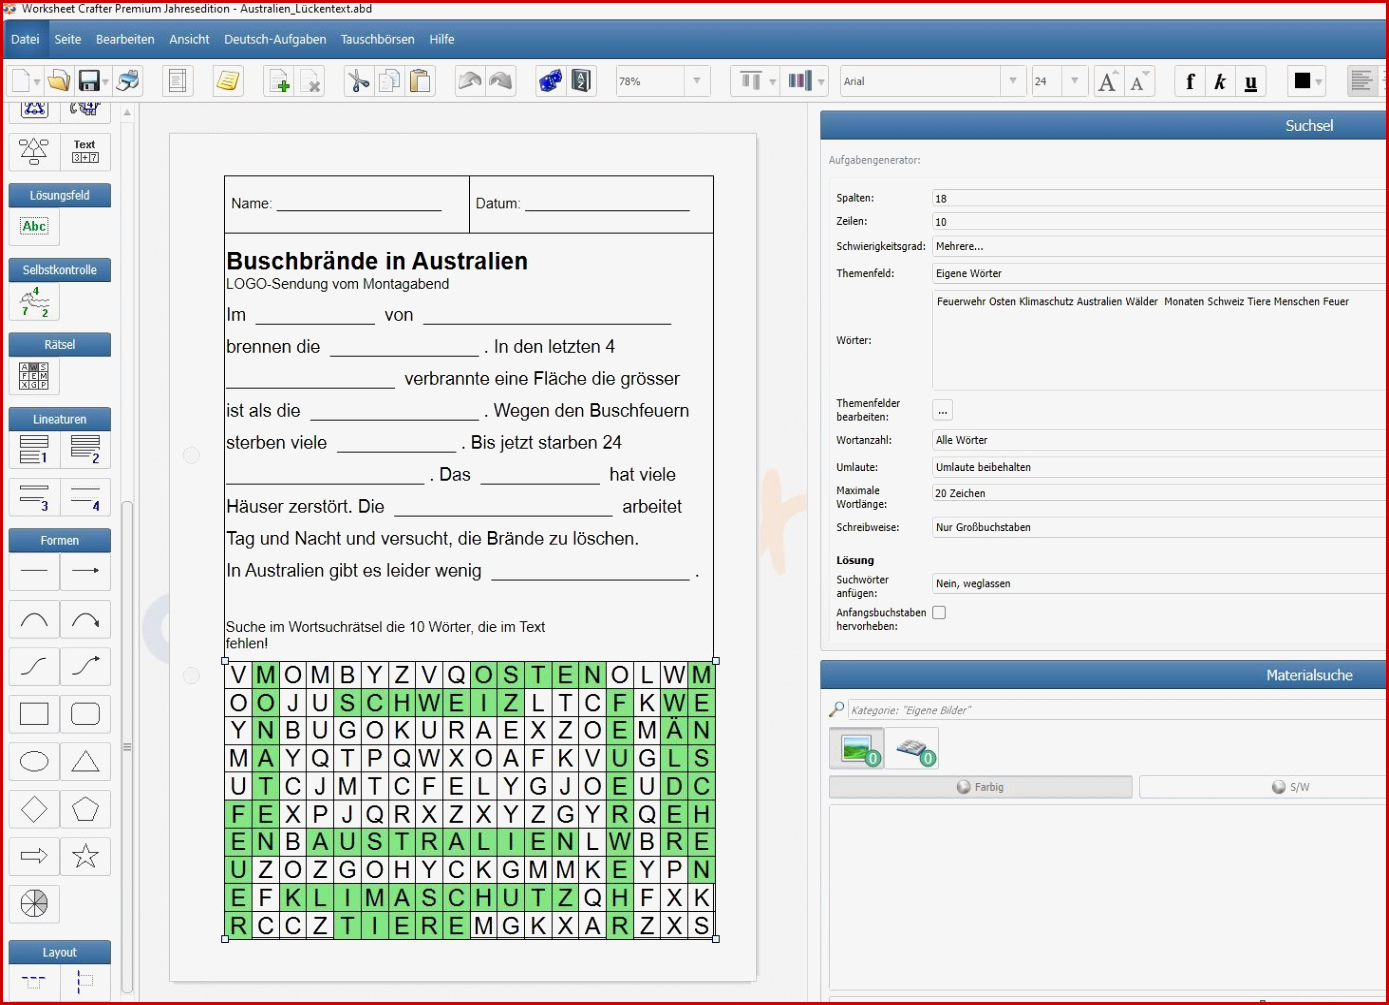
Task: Create a new blank worksheet document
Action: 20,81
